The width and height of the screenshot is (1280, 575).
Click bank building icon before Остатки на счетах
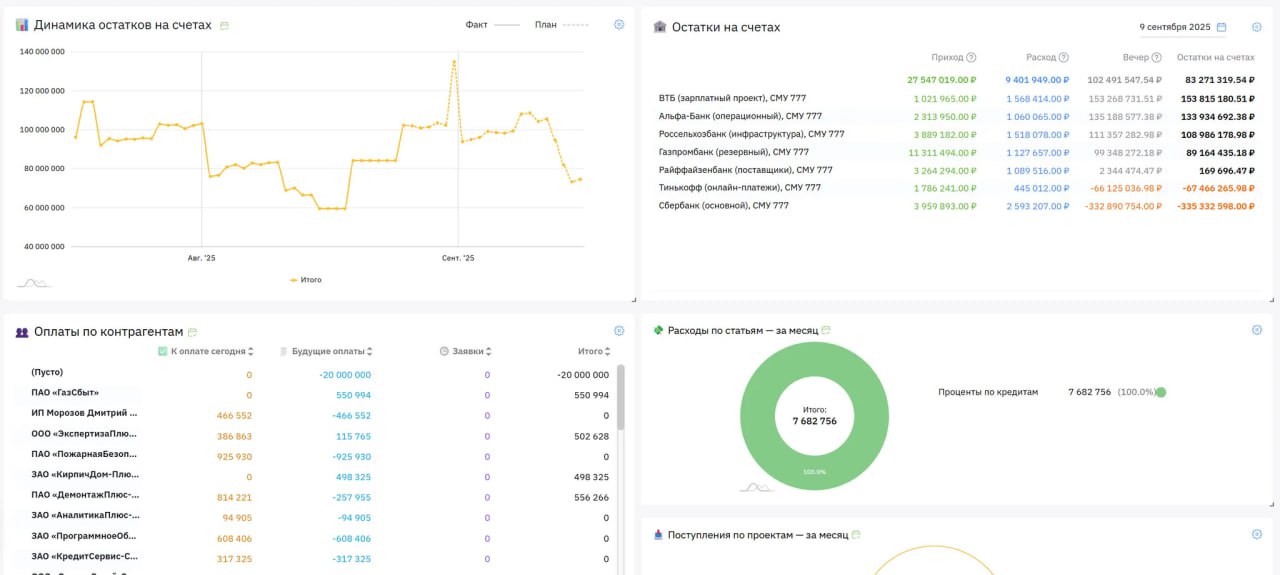(659, 27)
